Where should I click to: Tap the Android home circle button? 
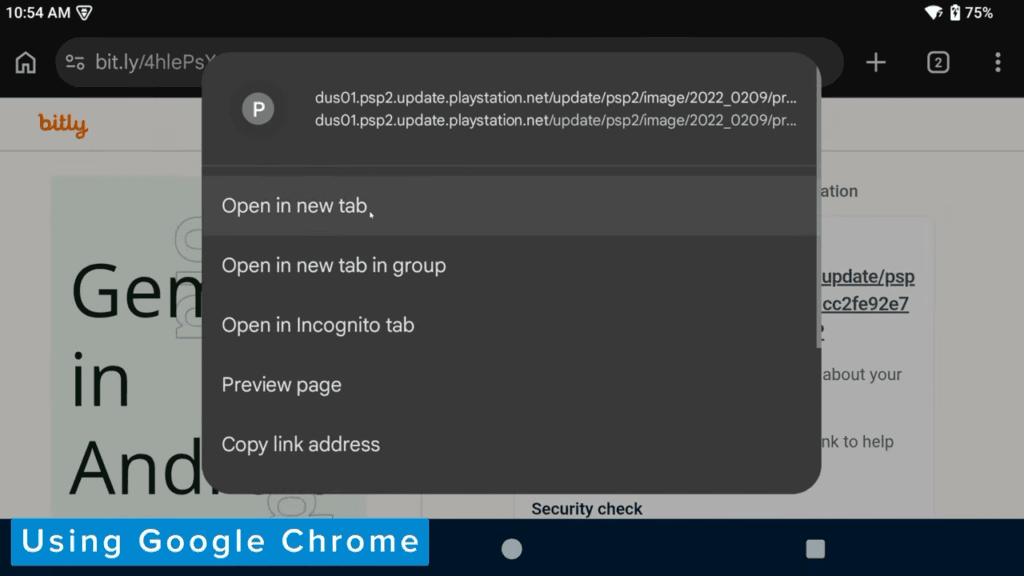point(511,549)
